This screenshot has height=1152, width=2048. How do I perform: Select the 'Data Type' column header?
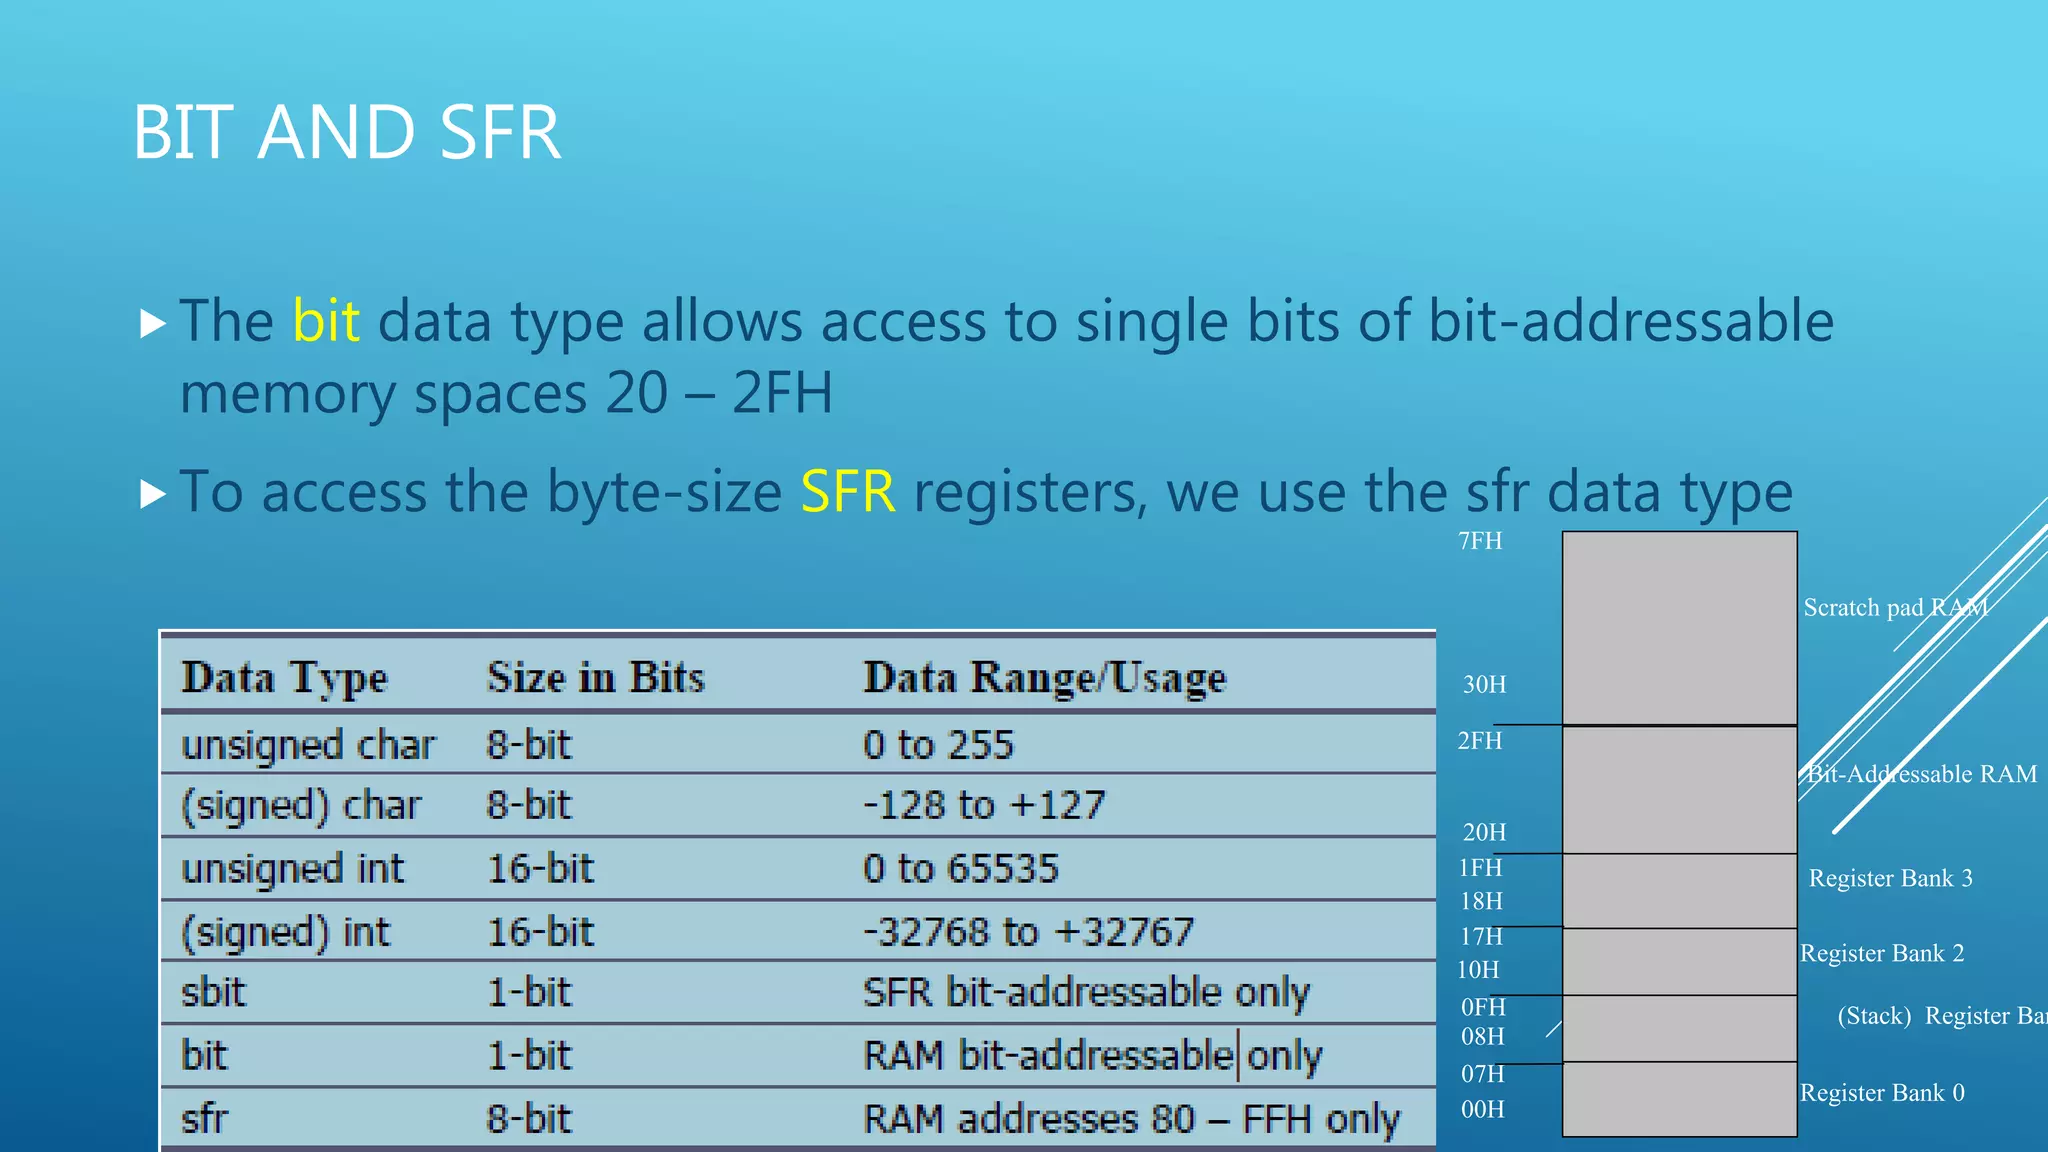coord(284,678)
